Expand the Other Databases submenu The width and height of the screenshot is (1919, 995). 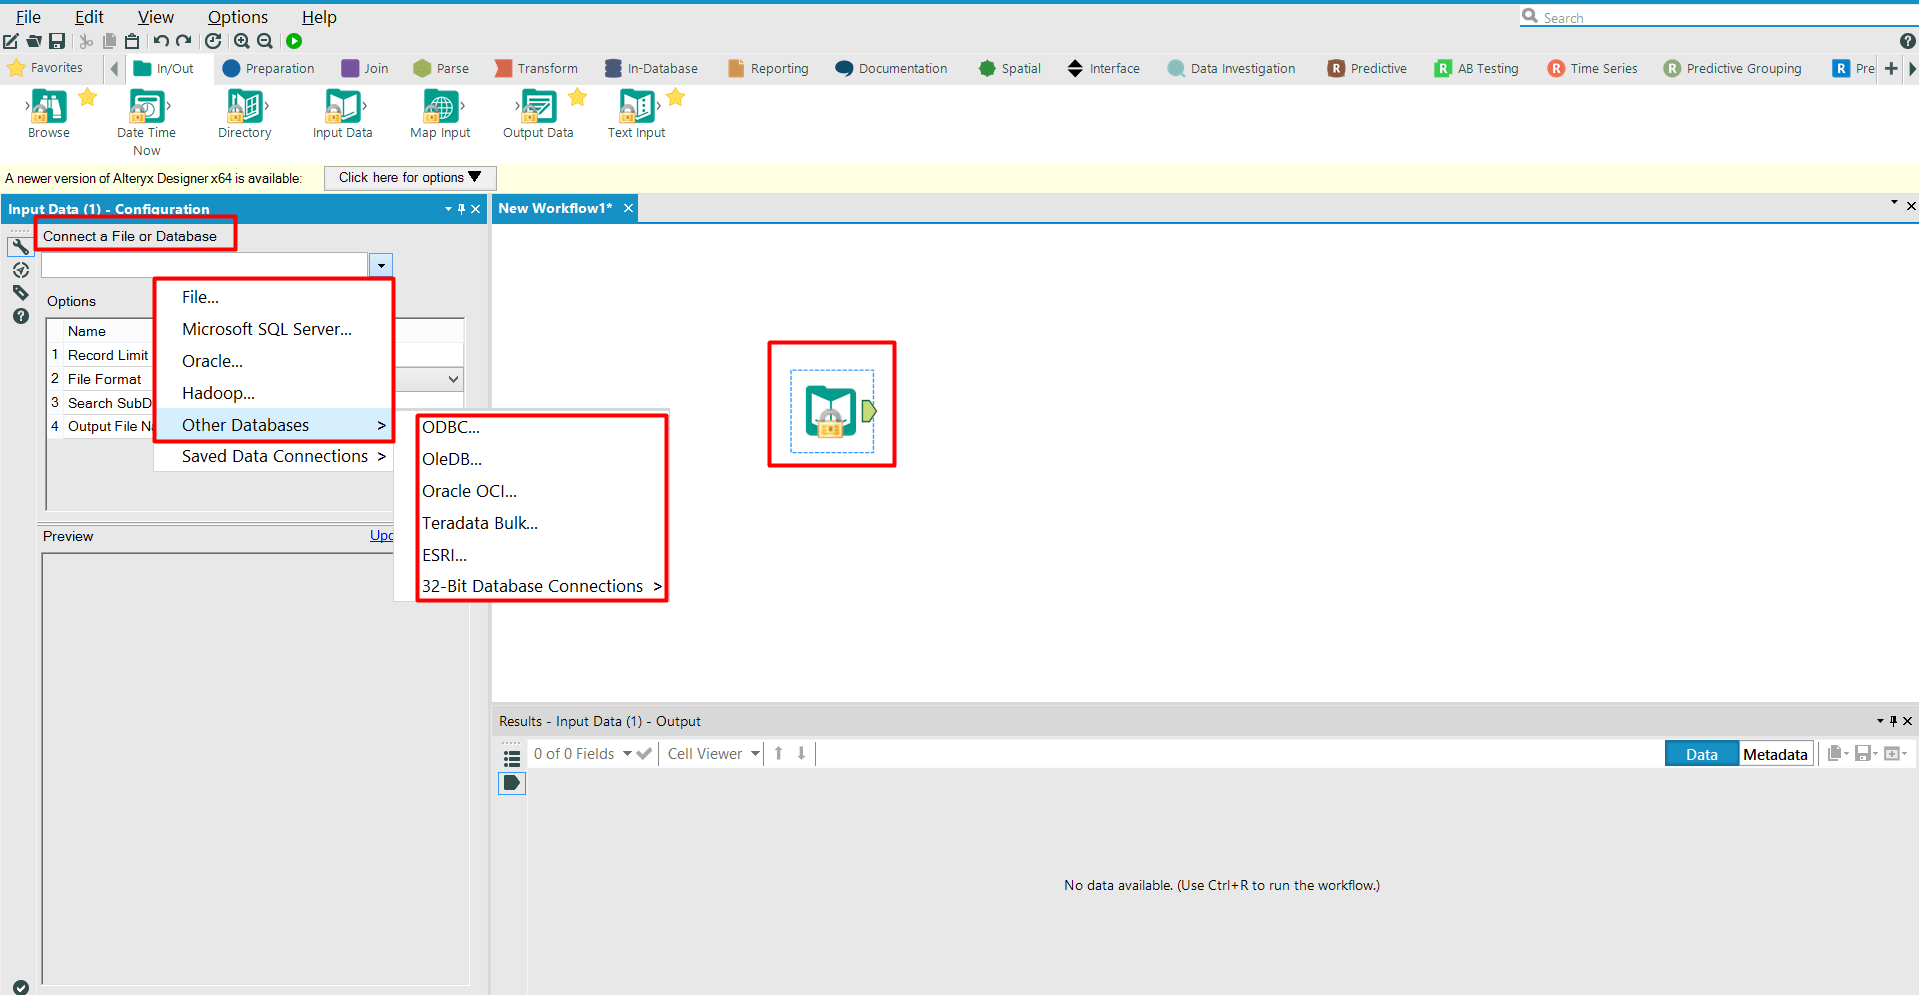273,425
